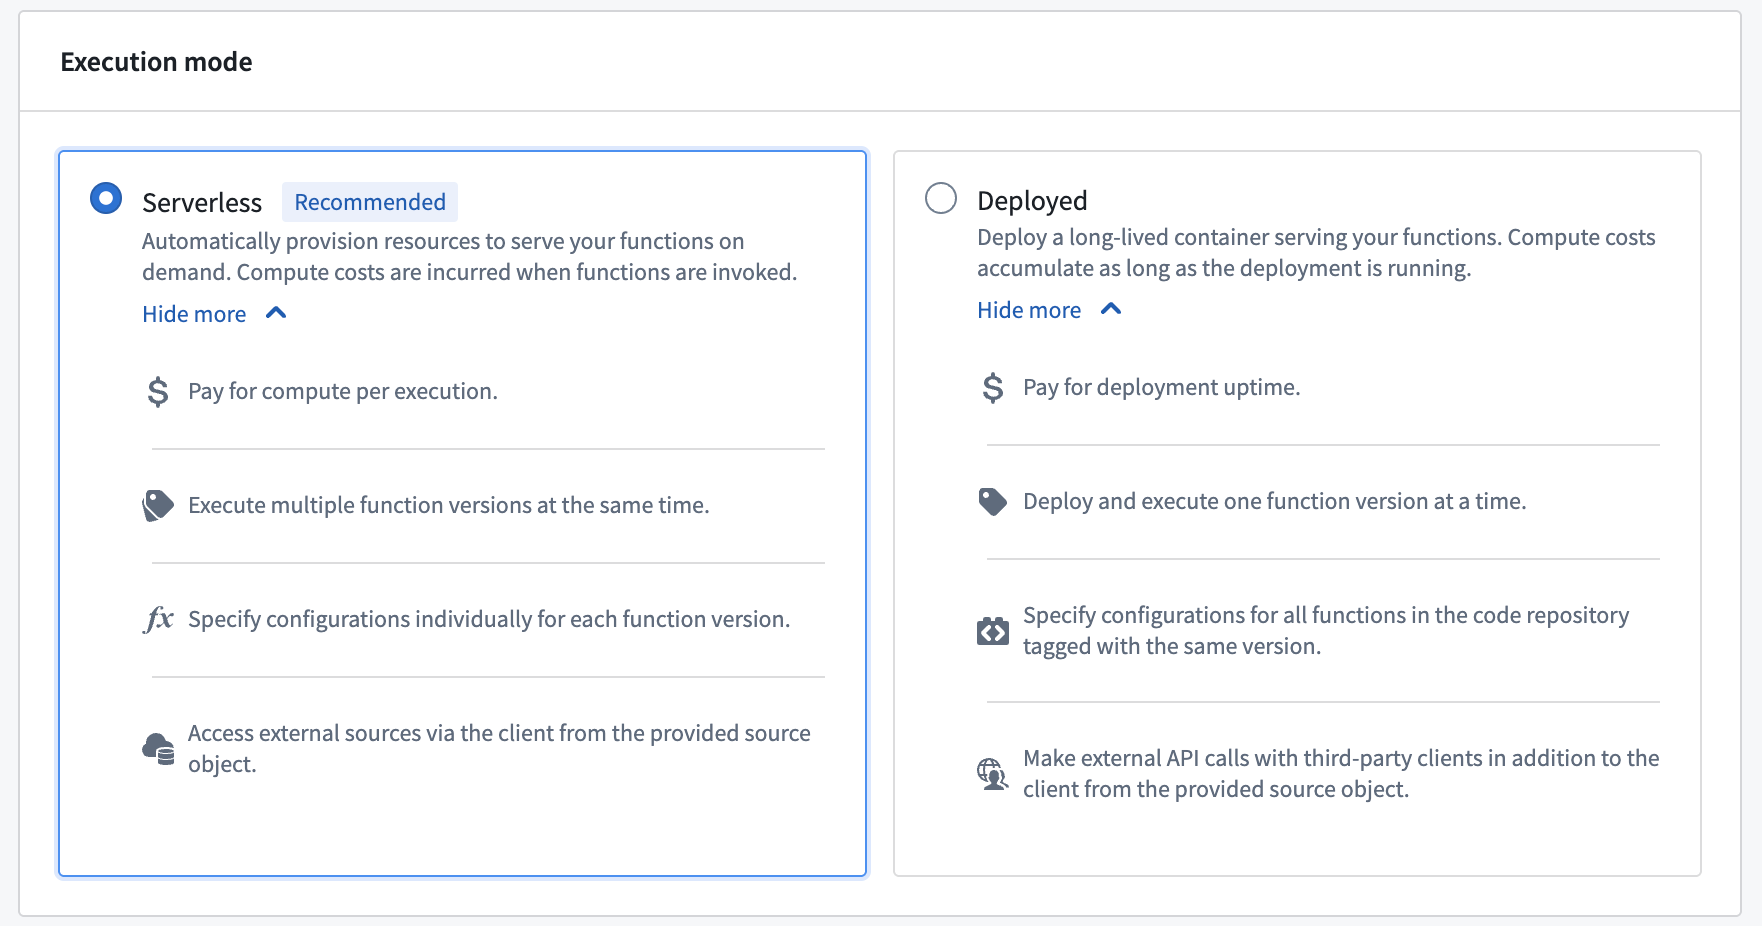Click the fx icon for function version configurations
This screenshot has height=926, width=1762.
point(157,619)
